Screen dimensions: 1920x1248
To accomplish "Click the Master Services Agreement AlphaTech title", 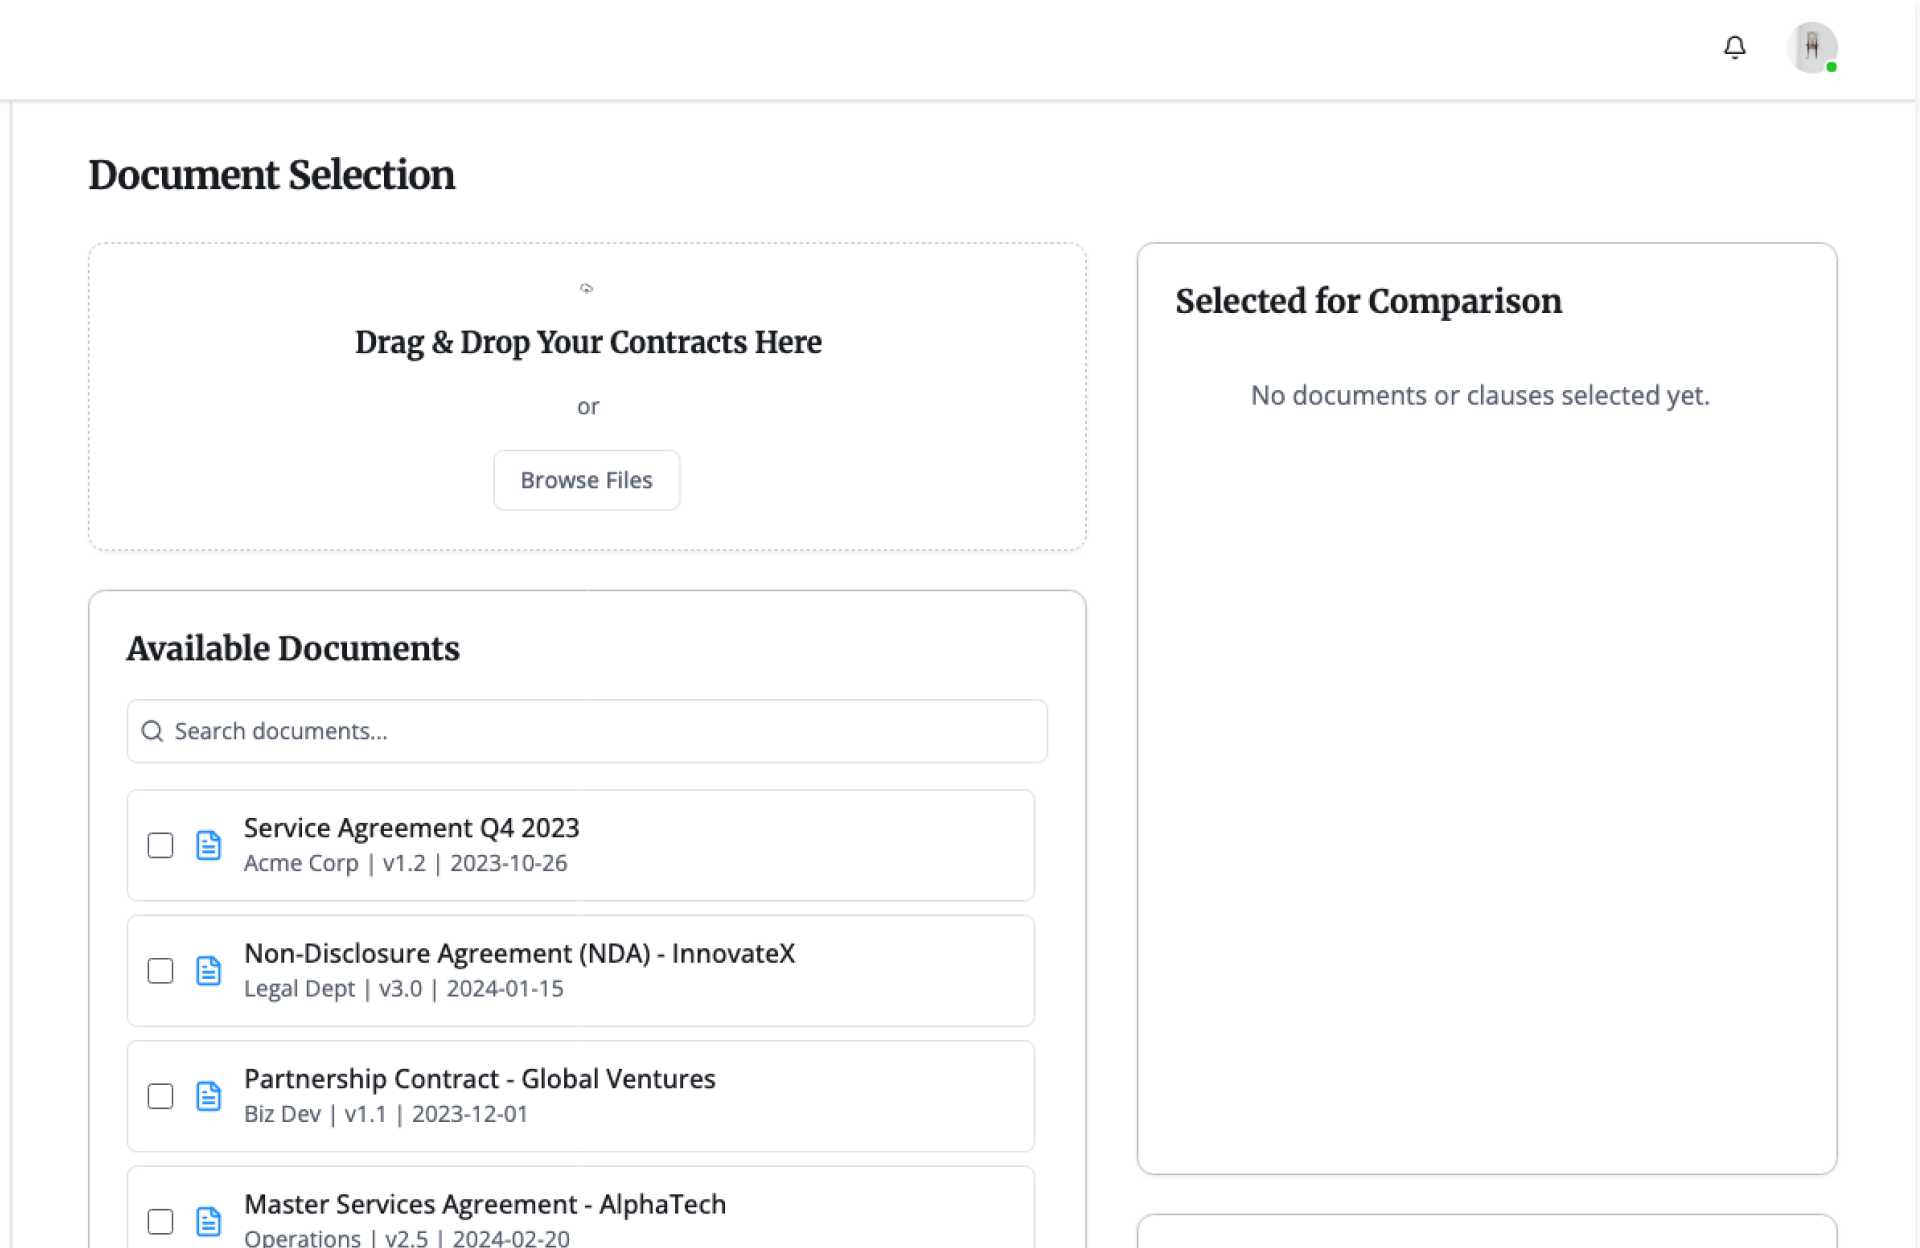I will pyautogui.click(x=484, y=1204).
